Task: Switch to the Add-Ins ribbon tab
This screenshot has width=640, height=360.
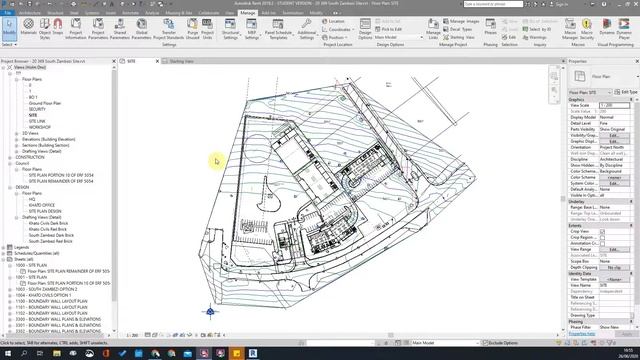Action: (x=268, y=13)
